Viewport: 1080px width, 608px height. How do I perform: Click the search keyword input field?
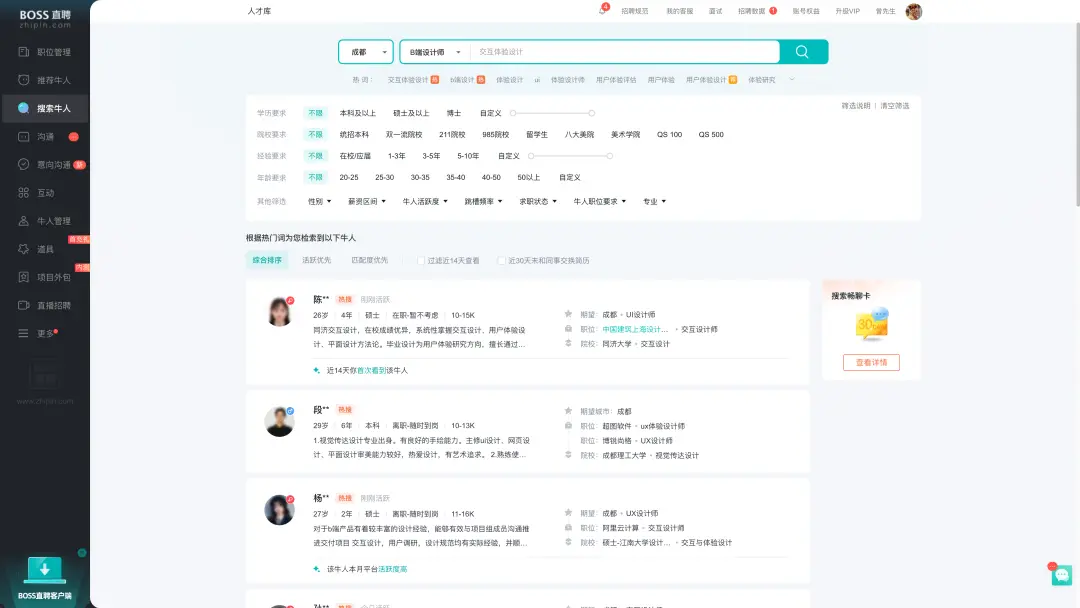(x=620, y=52)
